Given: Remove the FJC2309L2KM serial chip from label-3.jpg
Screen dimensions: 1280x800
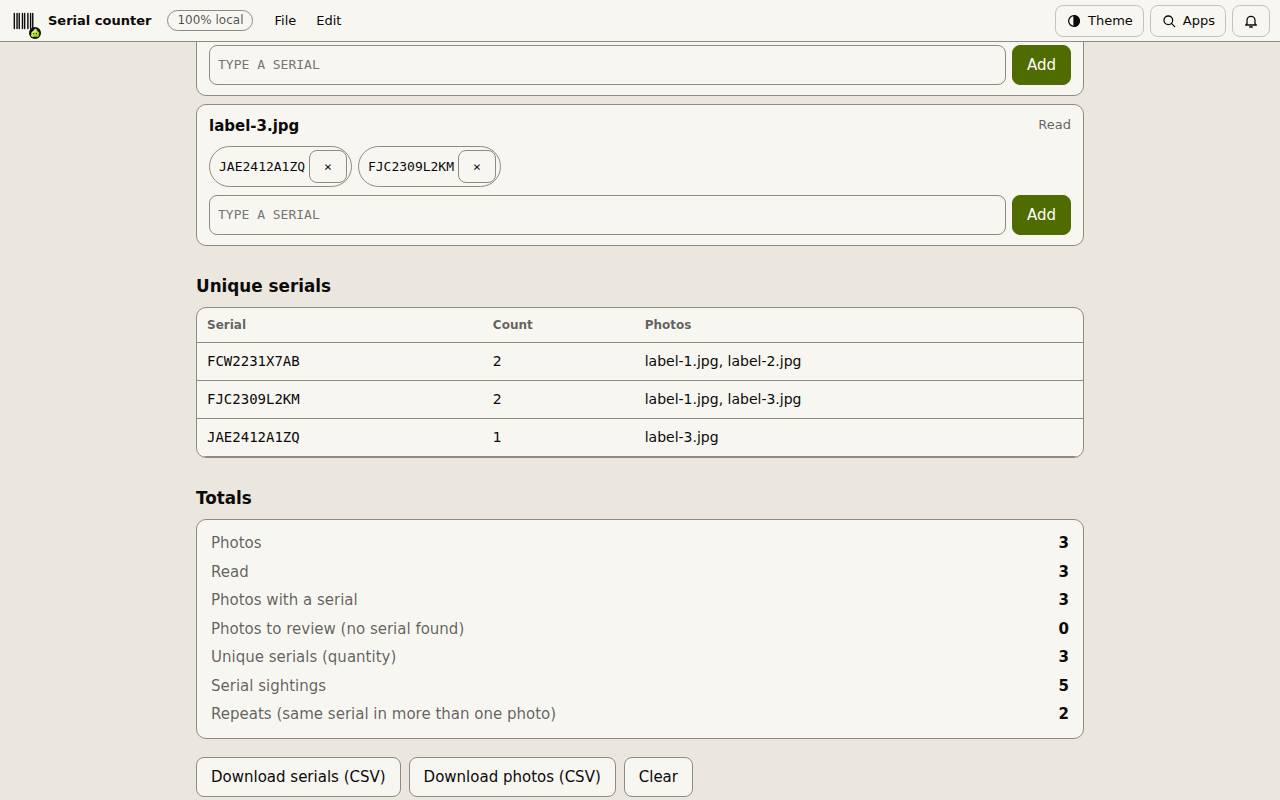Looking at the screenshot, I should point(477,167).
